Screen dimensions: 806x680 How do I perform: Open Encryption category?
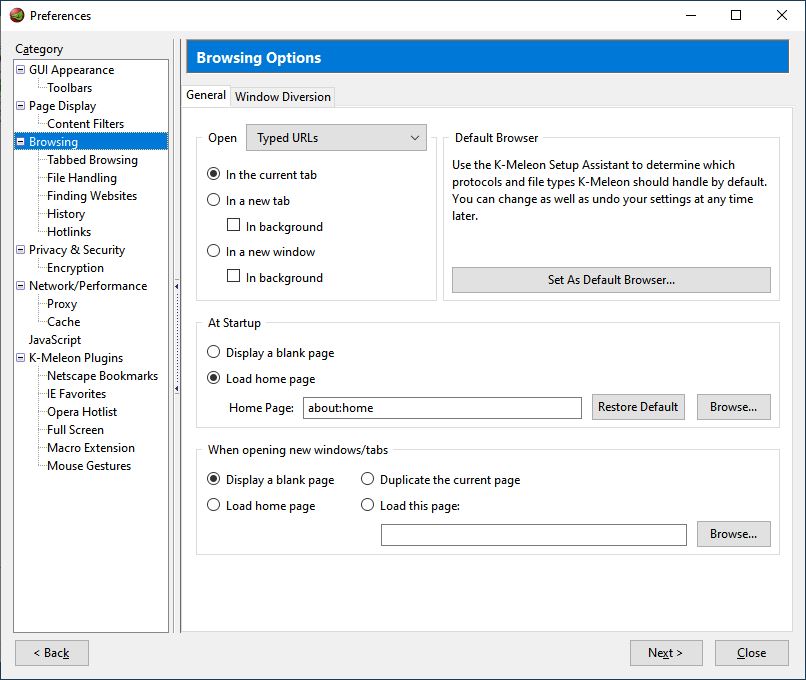76,268
